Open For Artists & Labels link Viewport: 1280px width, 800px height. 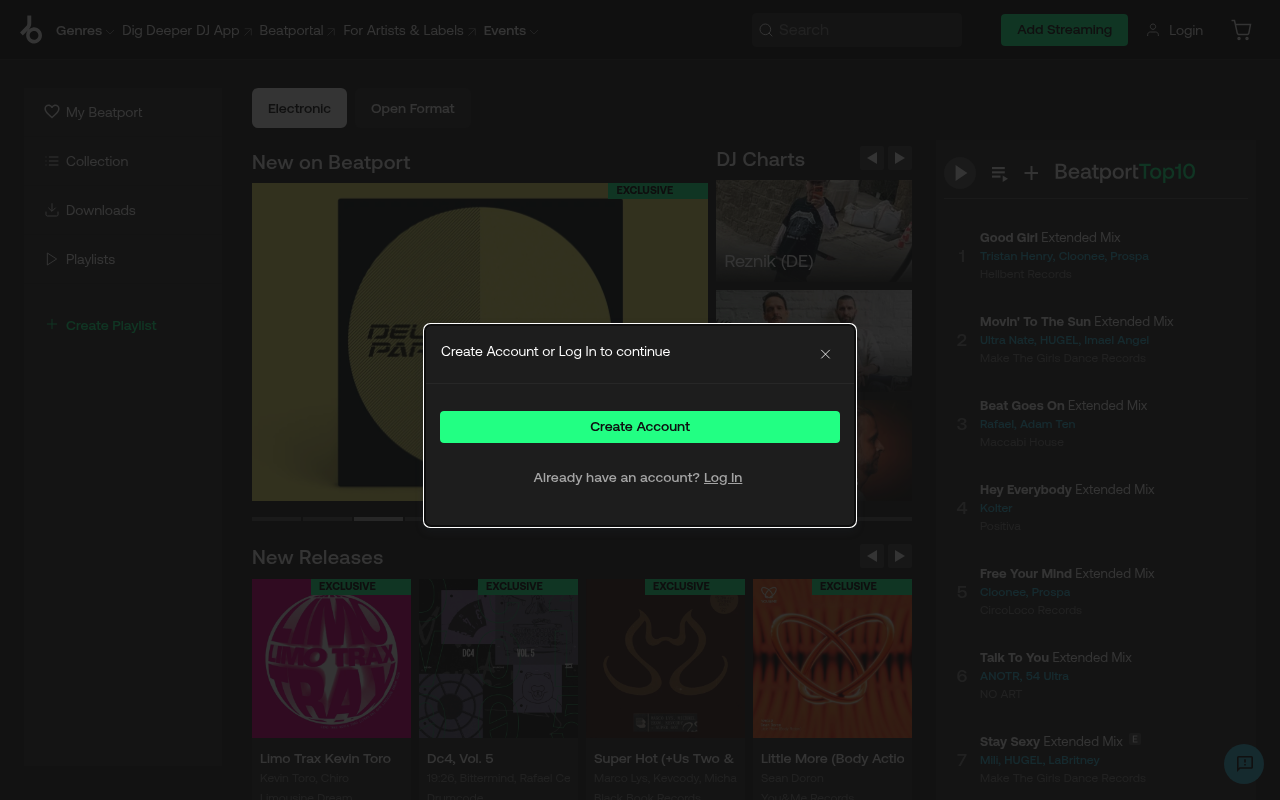click(x=410, y=30)
